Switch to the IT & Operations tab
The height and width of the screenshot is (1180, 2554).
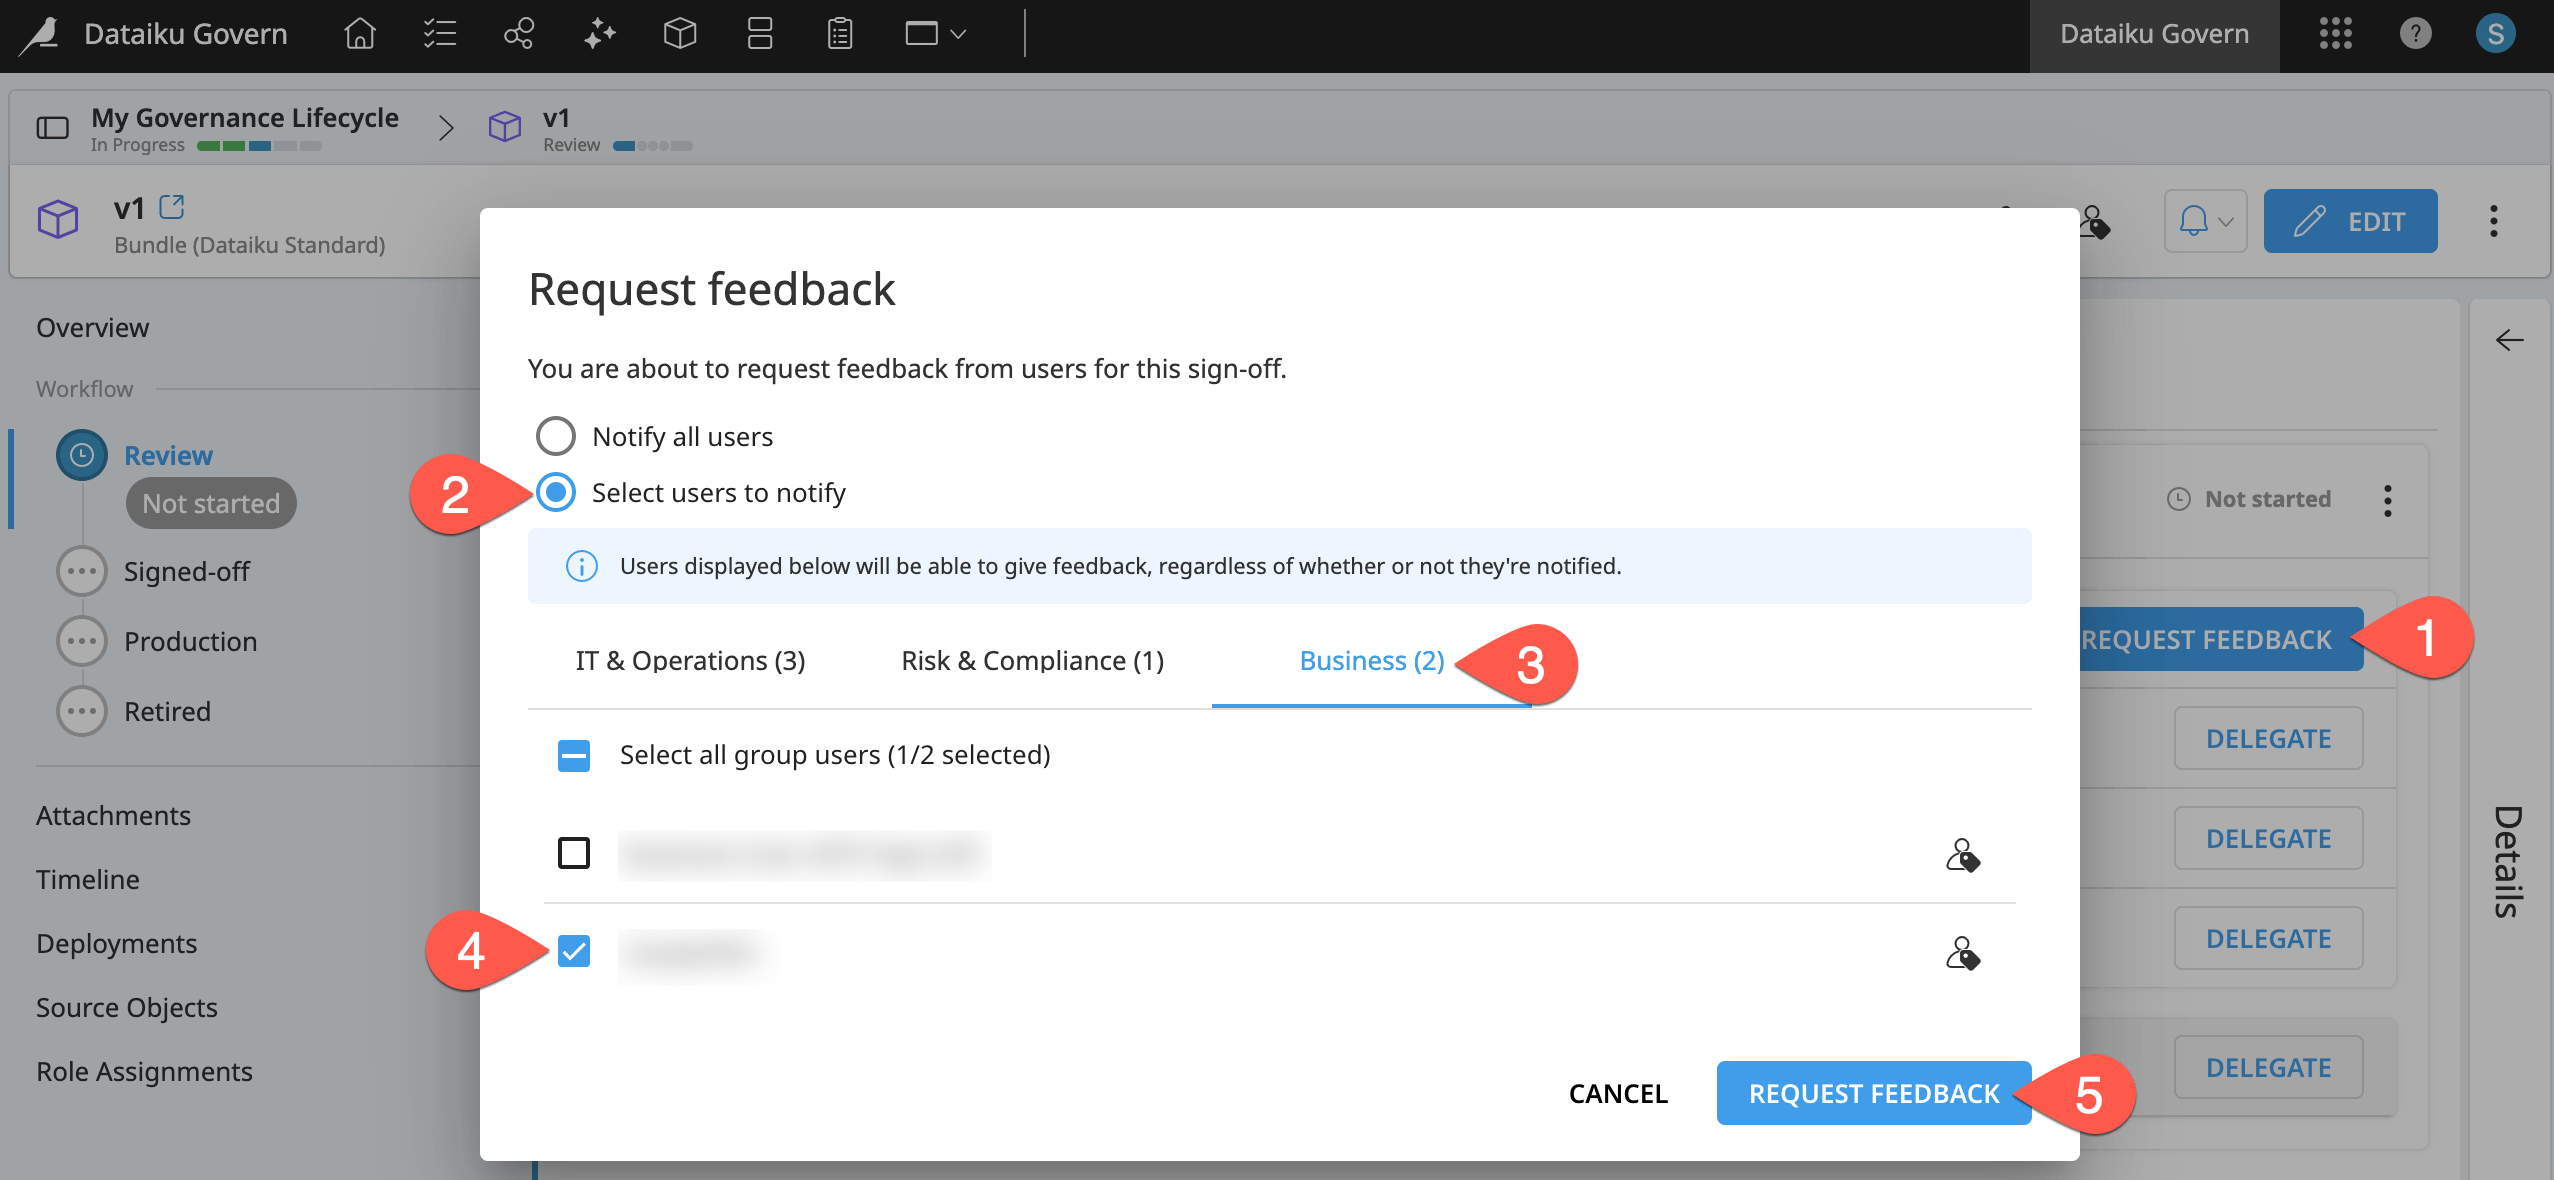click(688, 660)
